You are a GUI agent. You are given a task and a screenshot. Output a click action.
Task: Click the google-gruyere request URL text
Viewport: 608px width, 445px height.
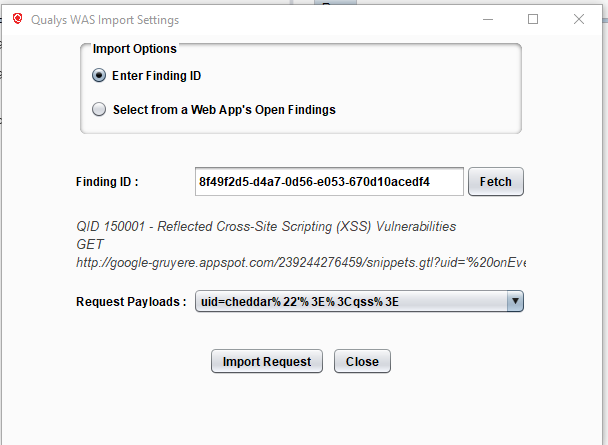tap(300, 263)
